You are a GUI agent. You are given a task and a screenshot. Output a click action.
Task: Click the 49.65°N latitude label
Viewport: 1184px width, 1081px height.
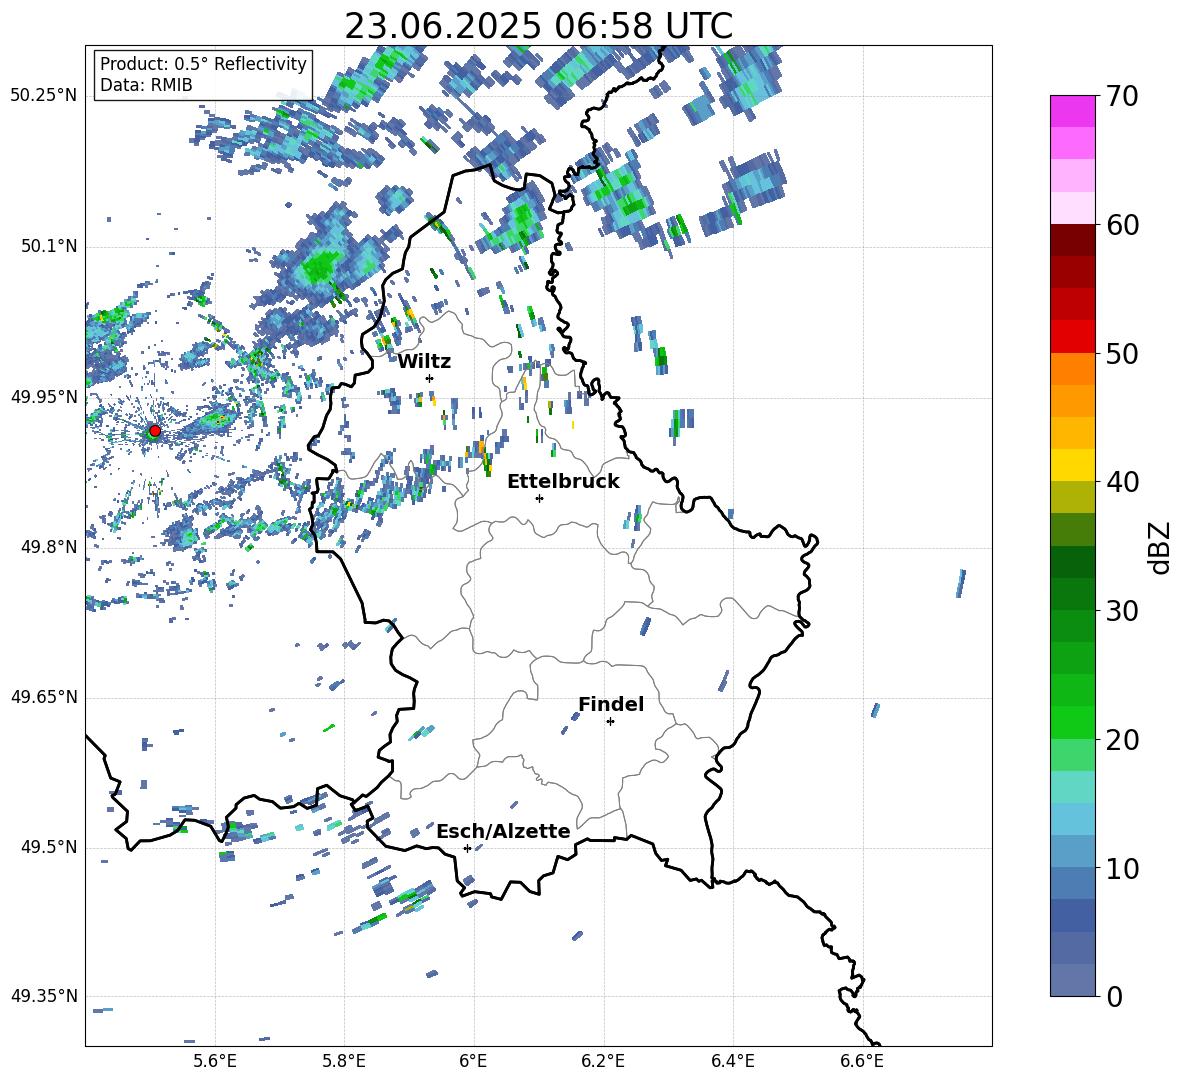[x=44, y=697]
